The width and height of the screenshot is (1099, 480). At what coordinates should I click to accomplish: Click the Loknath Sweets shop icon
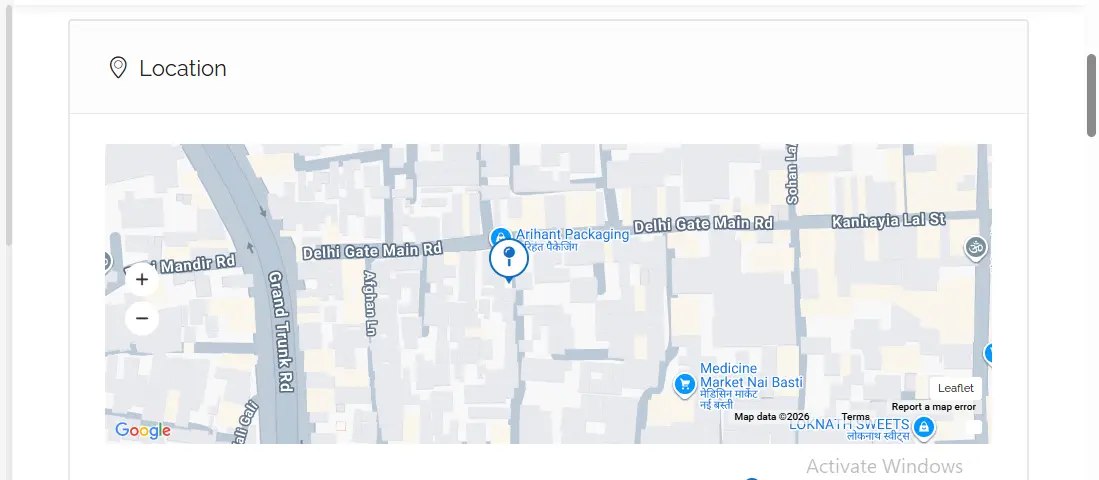[x=924, y=428]
